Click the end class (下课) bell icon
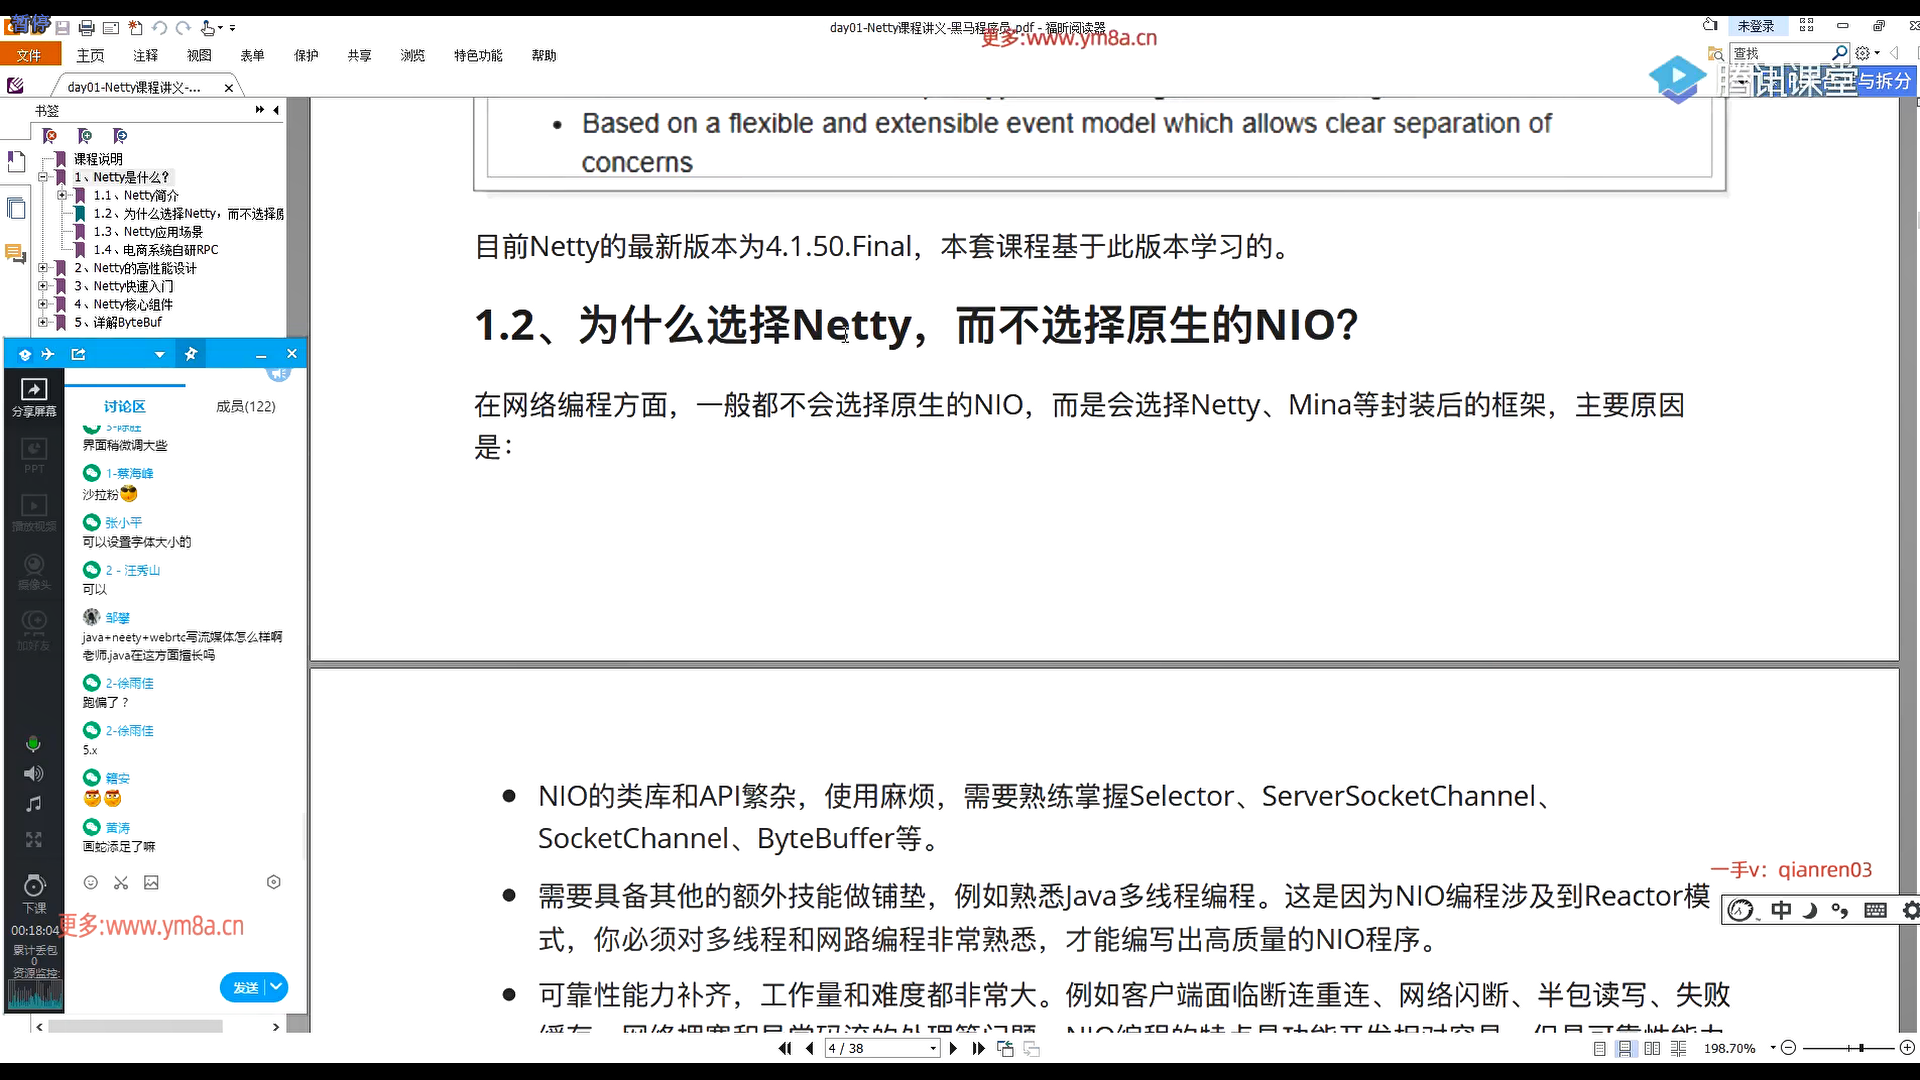 click(x=34, y=886)
